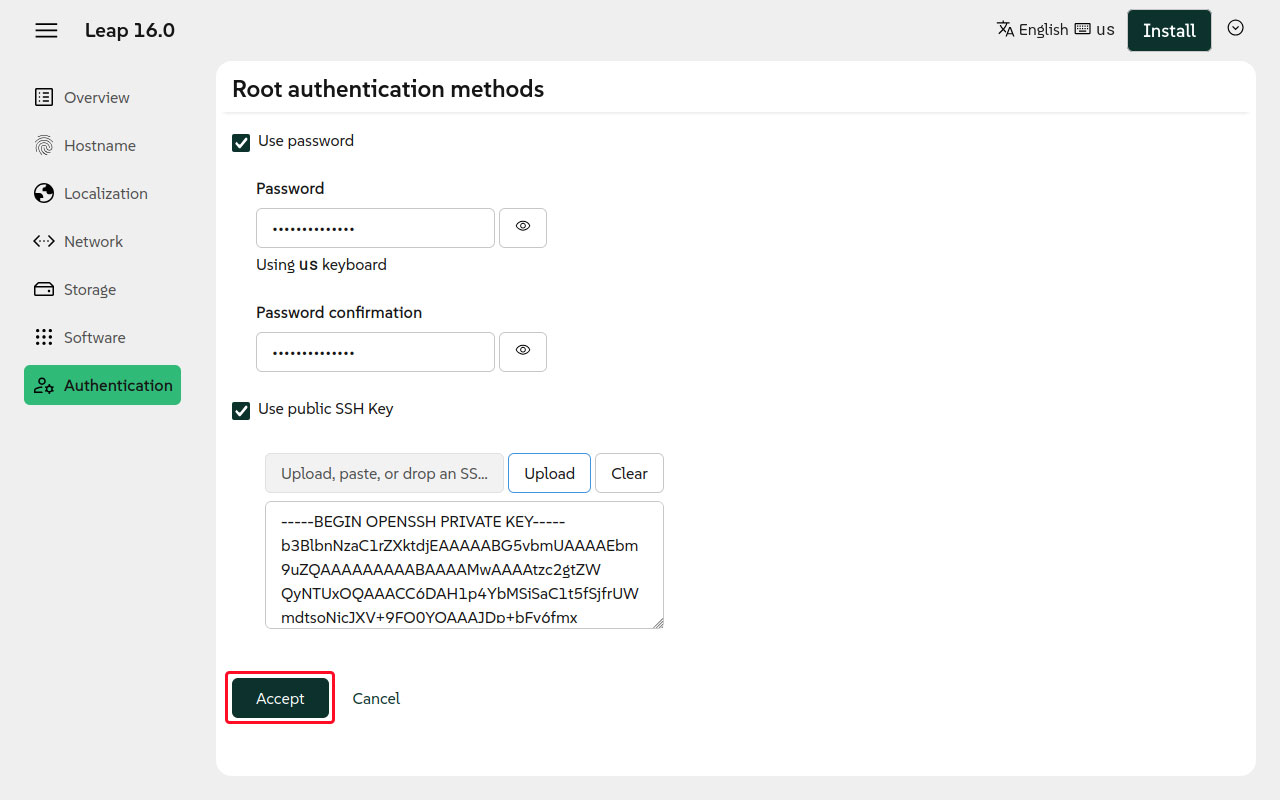Open the English us language selector
Image resolution: width=1280 pixels, height=800 pixels.
pos(1055,30)
